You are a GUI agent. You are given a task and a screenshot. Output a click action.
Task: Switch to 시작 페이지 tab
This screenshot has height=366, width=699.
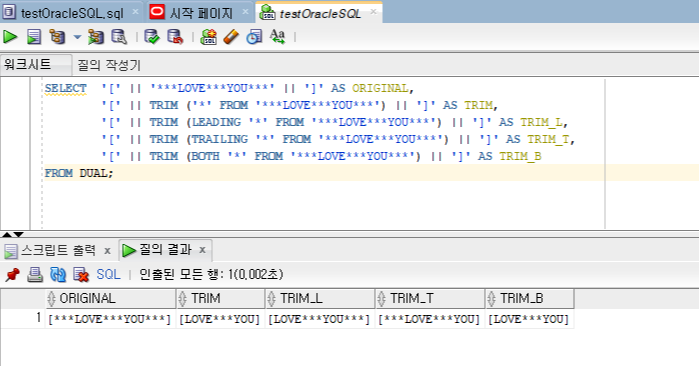(201, 13)
